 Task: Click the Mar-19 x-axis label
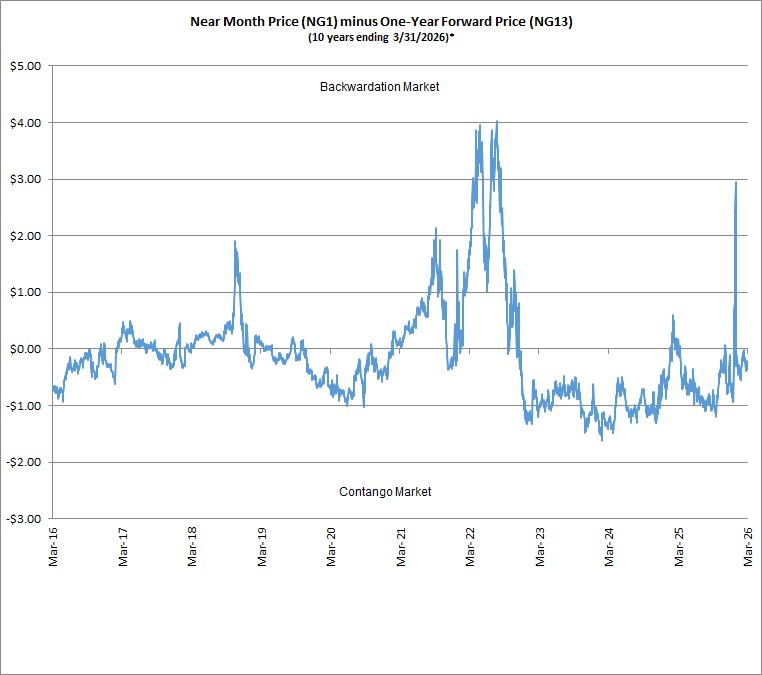point(262,547)
